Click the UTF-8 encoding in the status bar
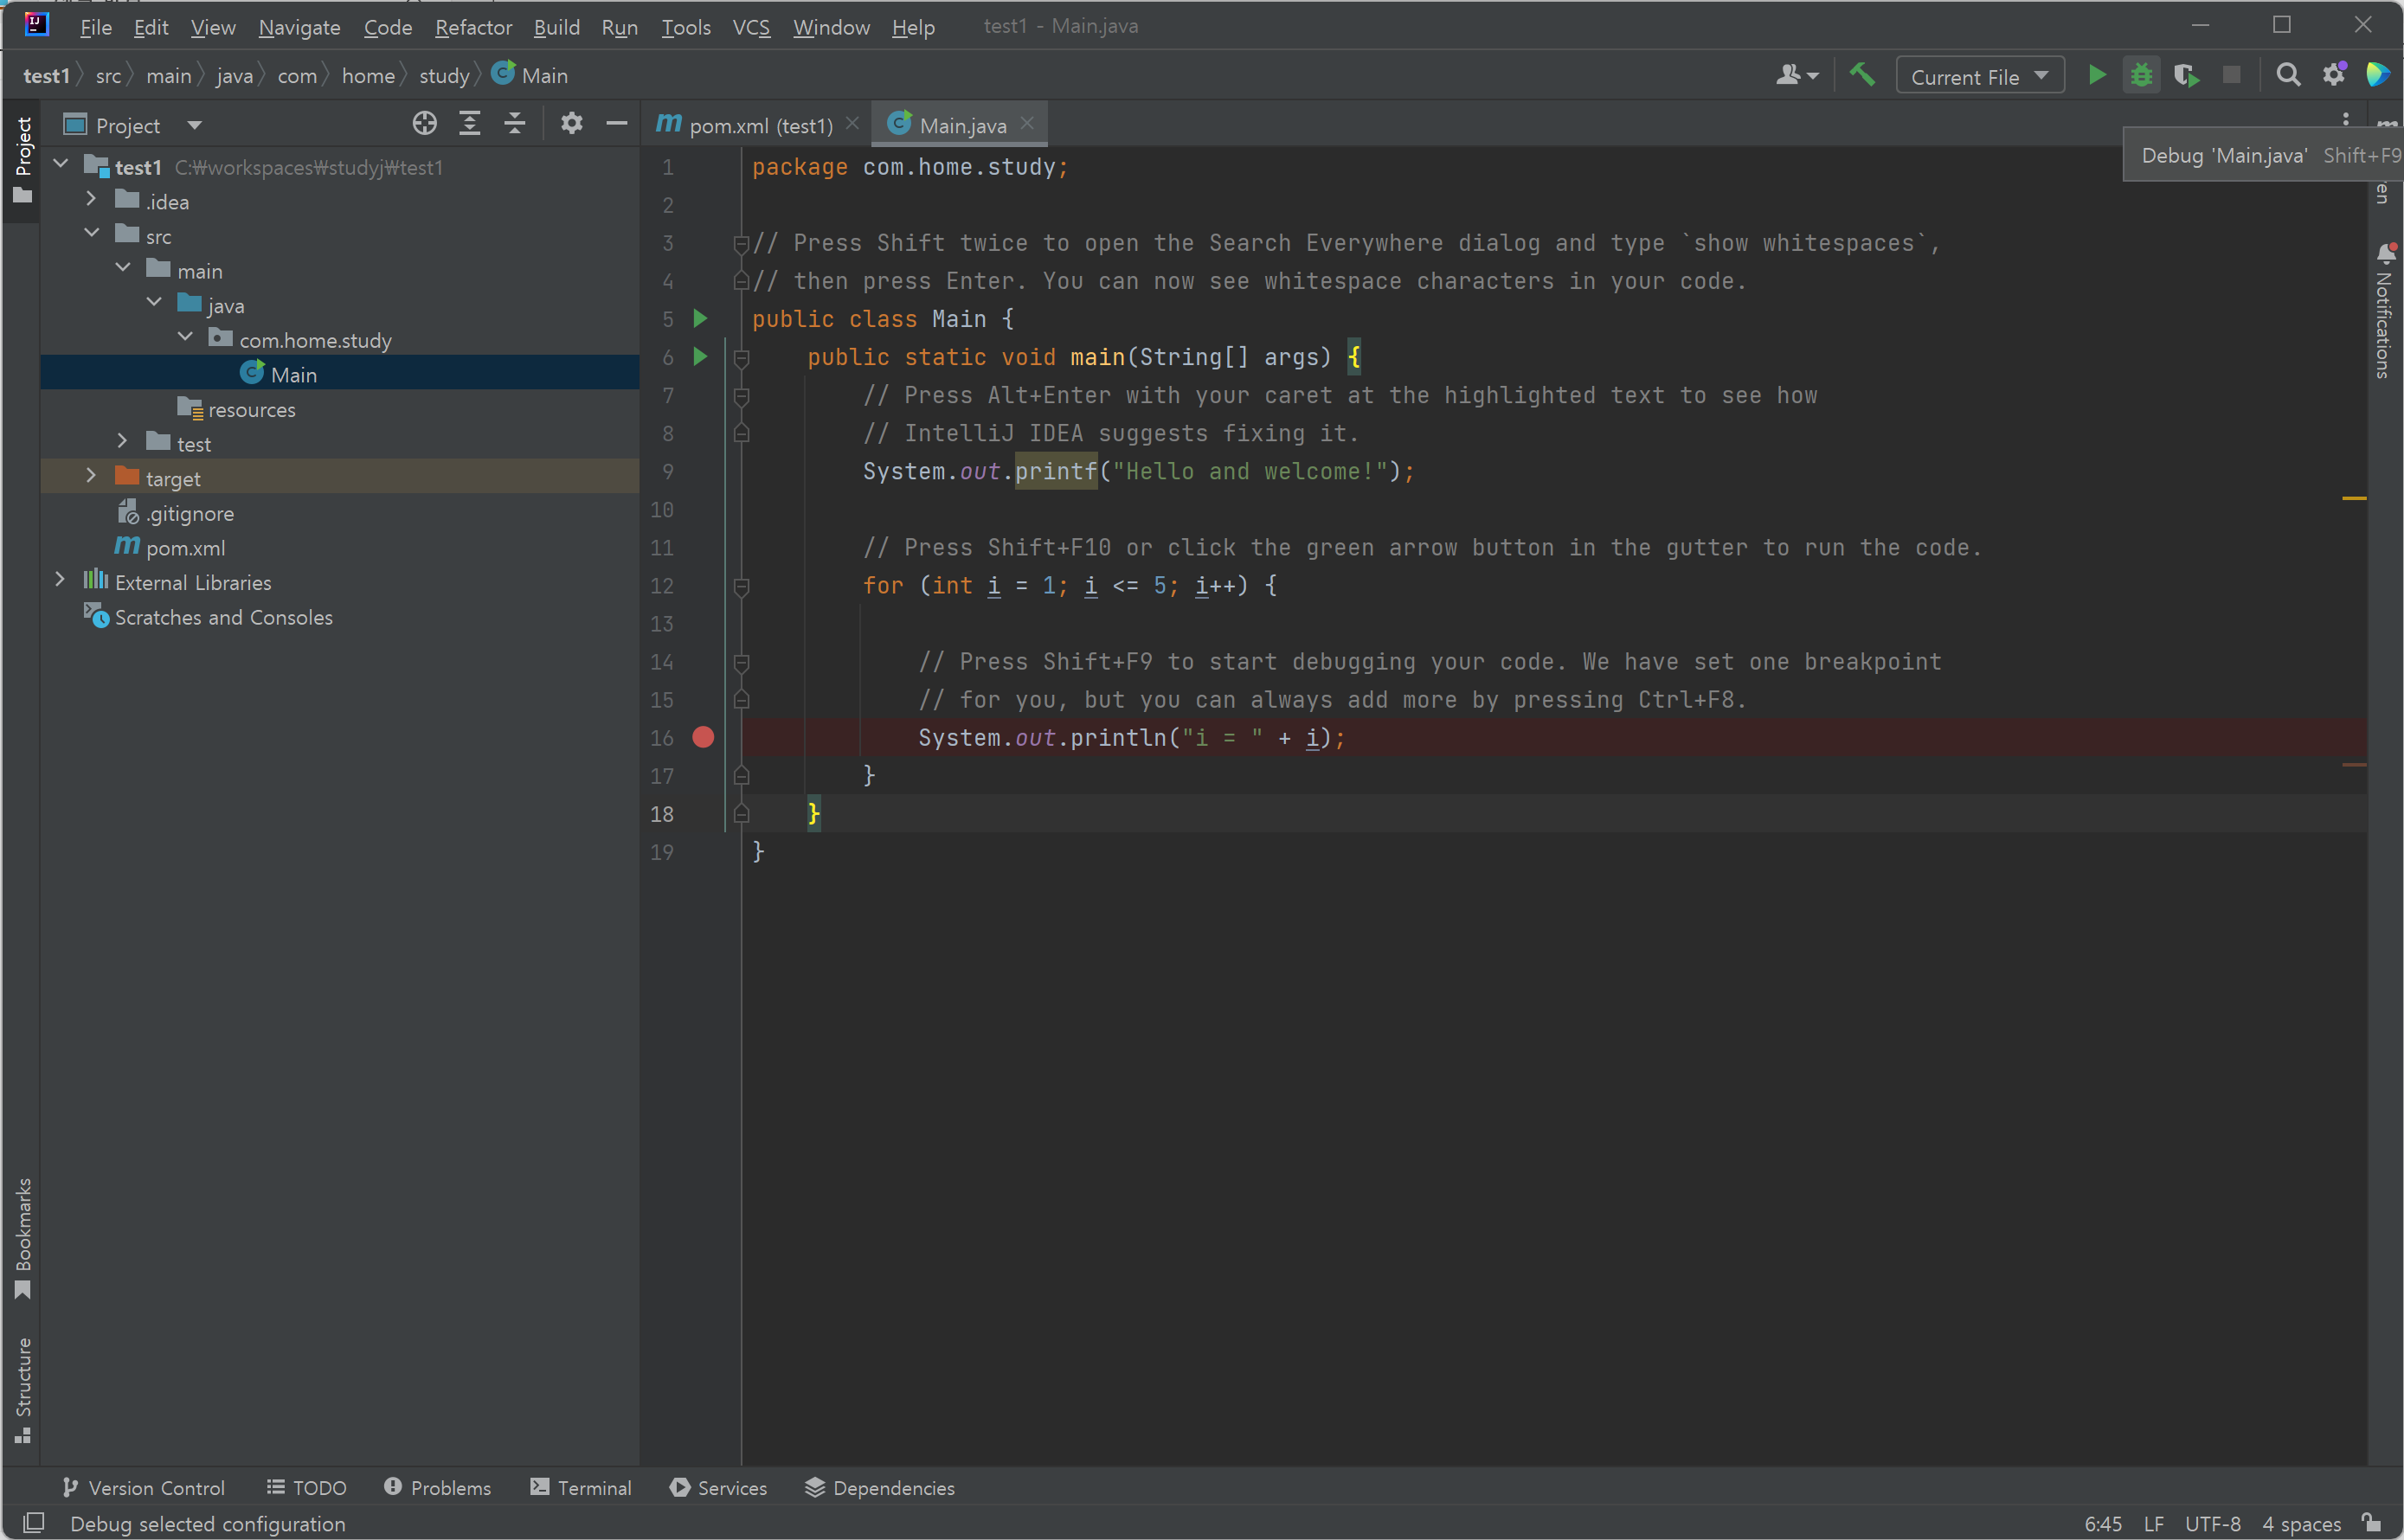Screen dimensions: 2404x1540 click(2211, 1524)
